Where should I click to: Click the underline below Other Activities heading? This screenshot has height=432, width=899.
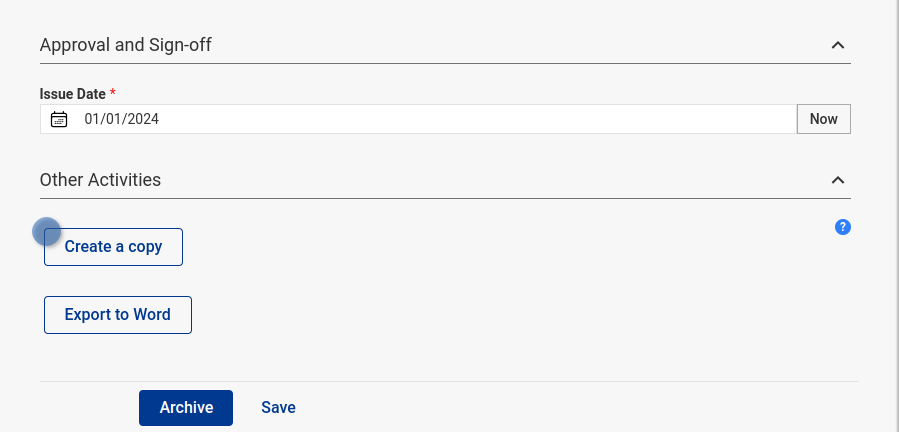445,198
